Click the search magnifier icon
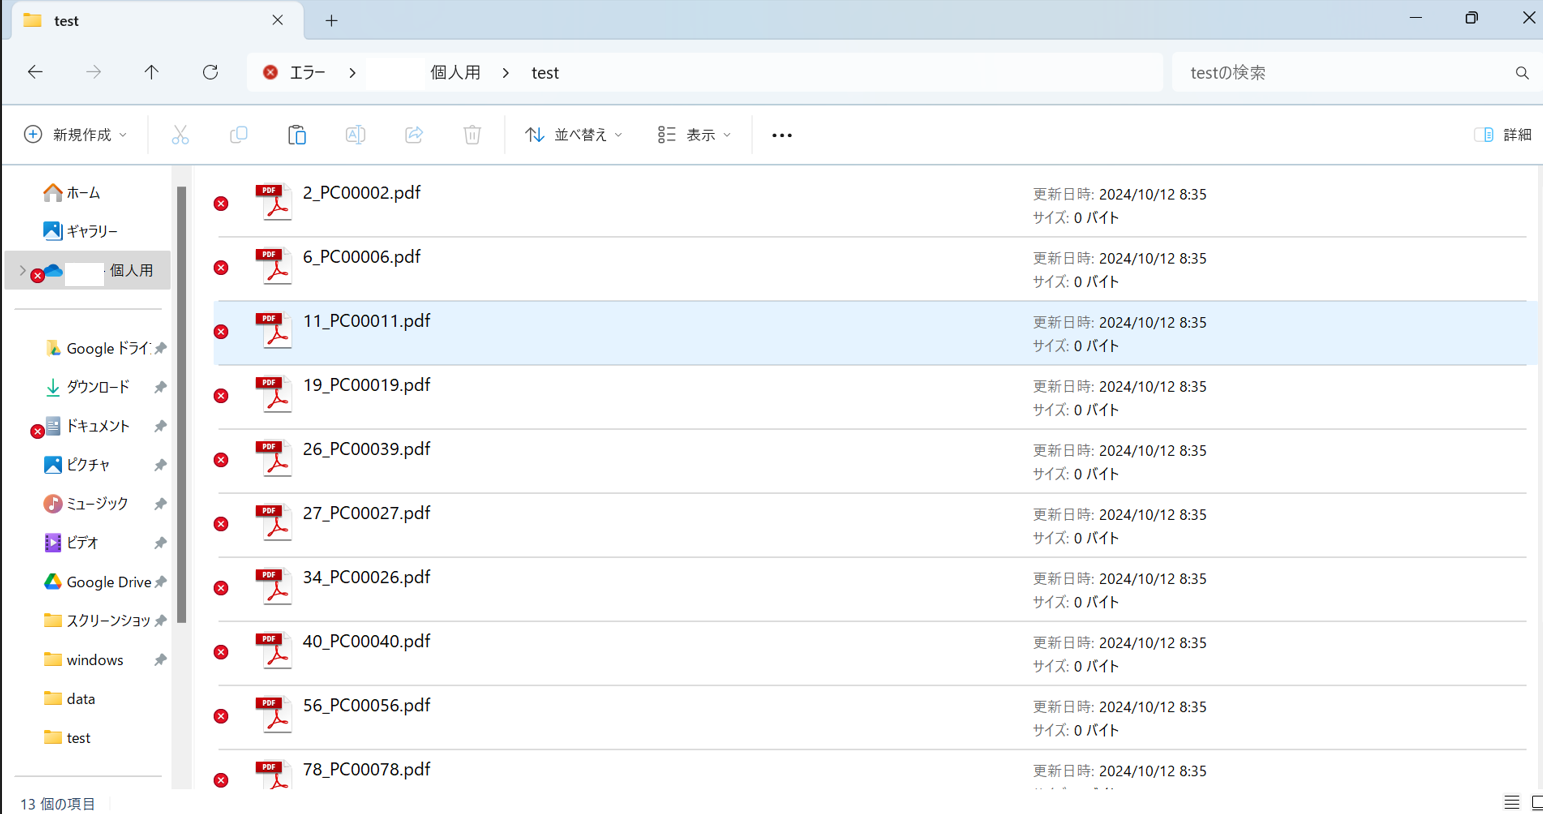Viewport: 1543px width, 814px height. 1522,73
